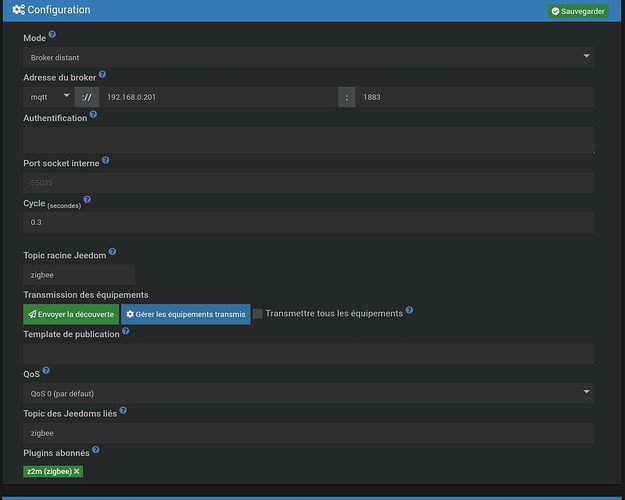Click the Port socket interne field

pyautogui.click(x=309, y=183)
